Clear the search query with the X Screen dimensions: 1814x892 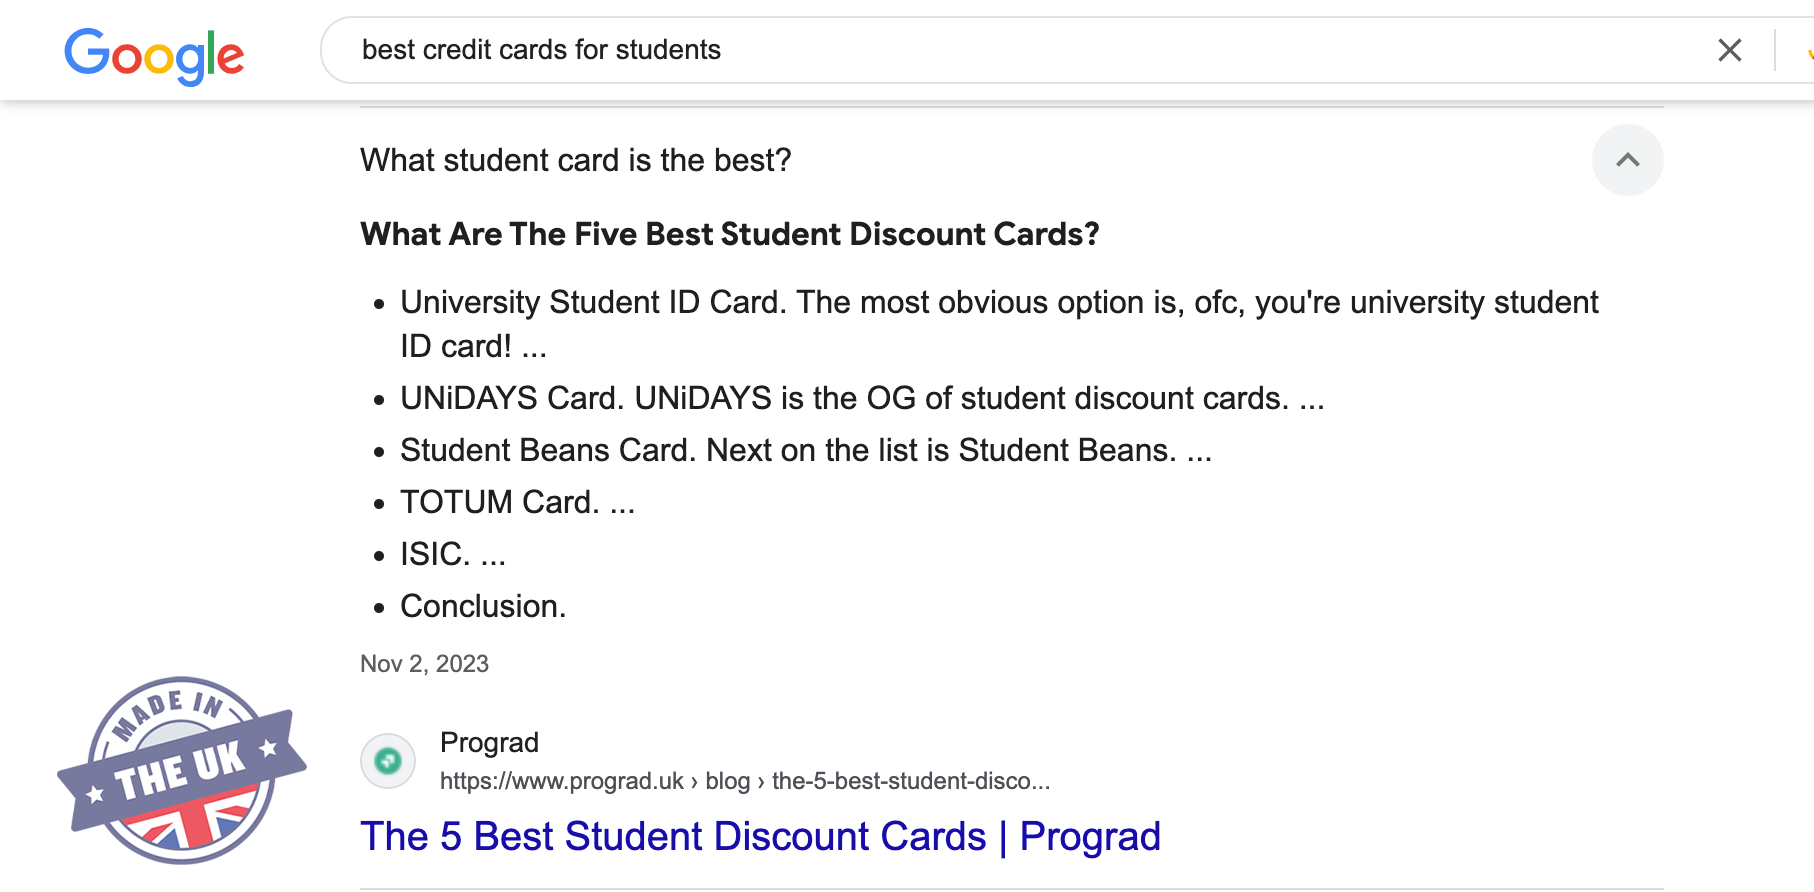click(1729, 50)
